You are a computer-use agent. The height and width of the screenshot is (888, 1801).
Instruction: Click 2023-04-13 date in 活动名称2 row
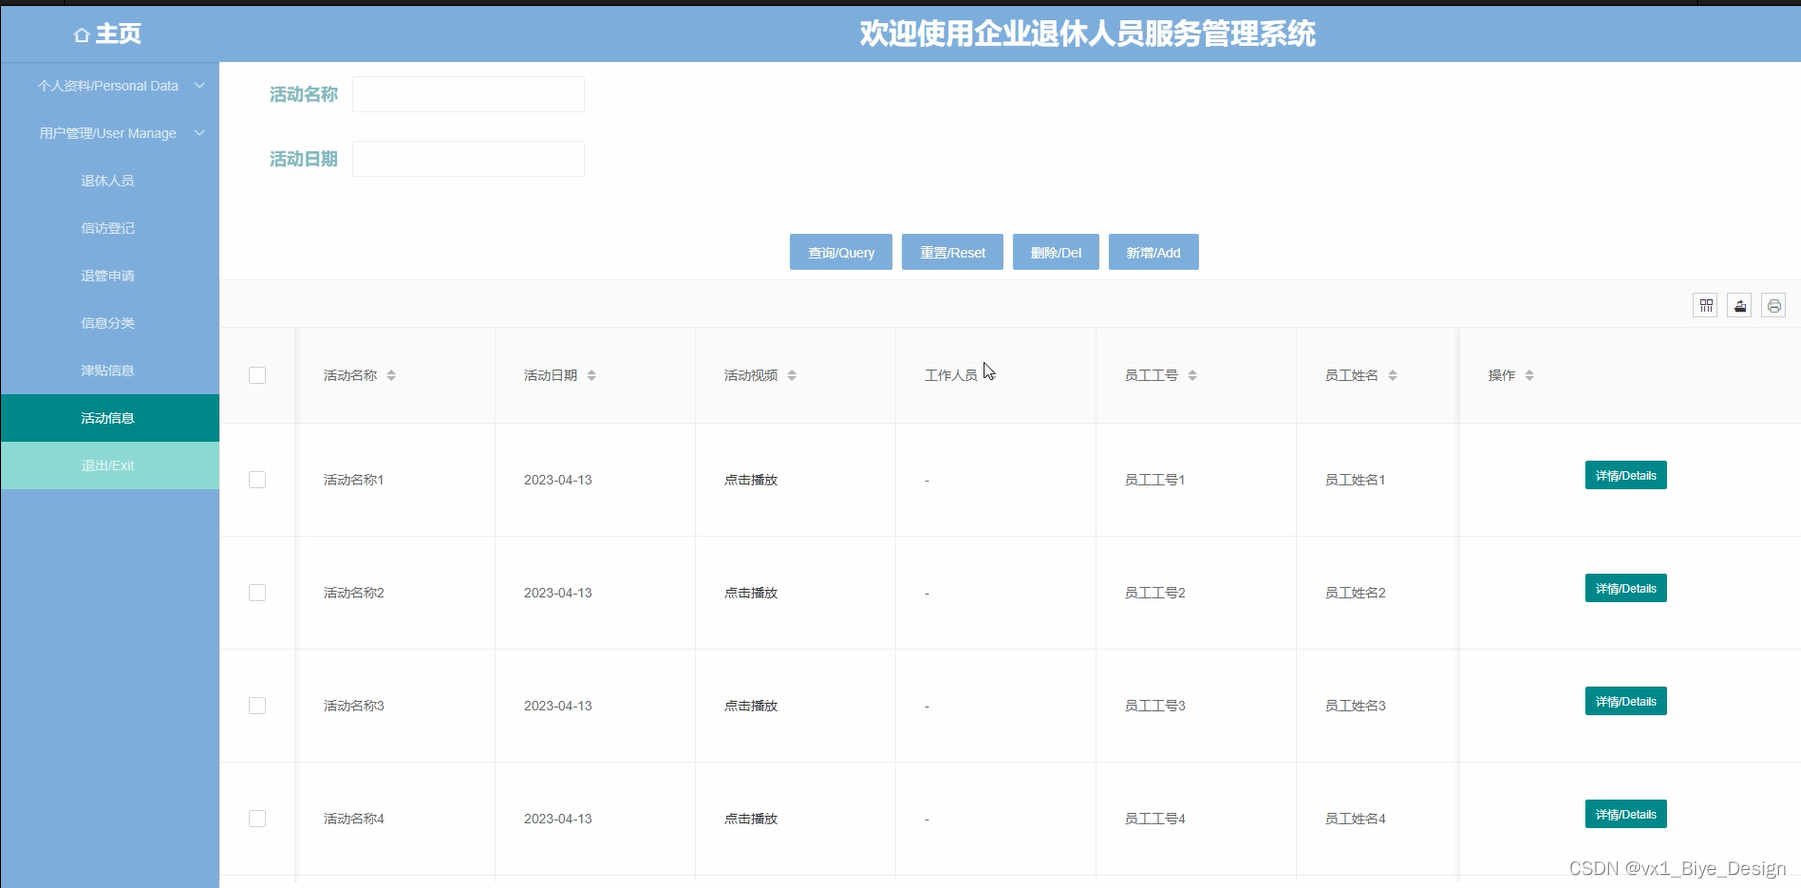coord(558,593)
